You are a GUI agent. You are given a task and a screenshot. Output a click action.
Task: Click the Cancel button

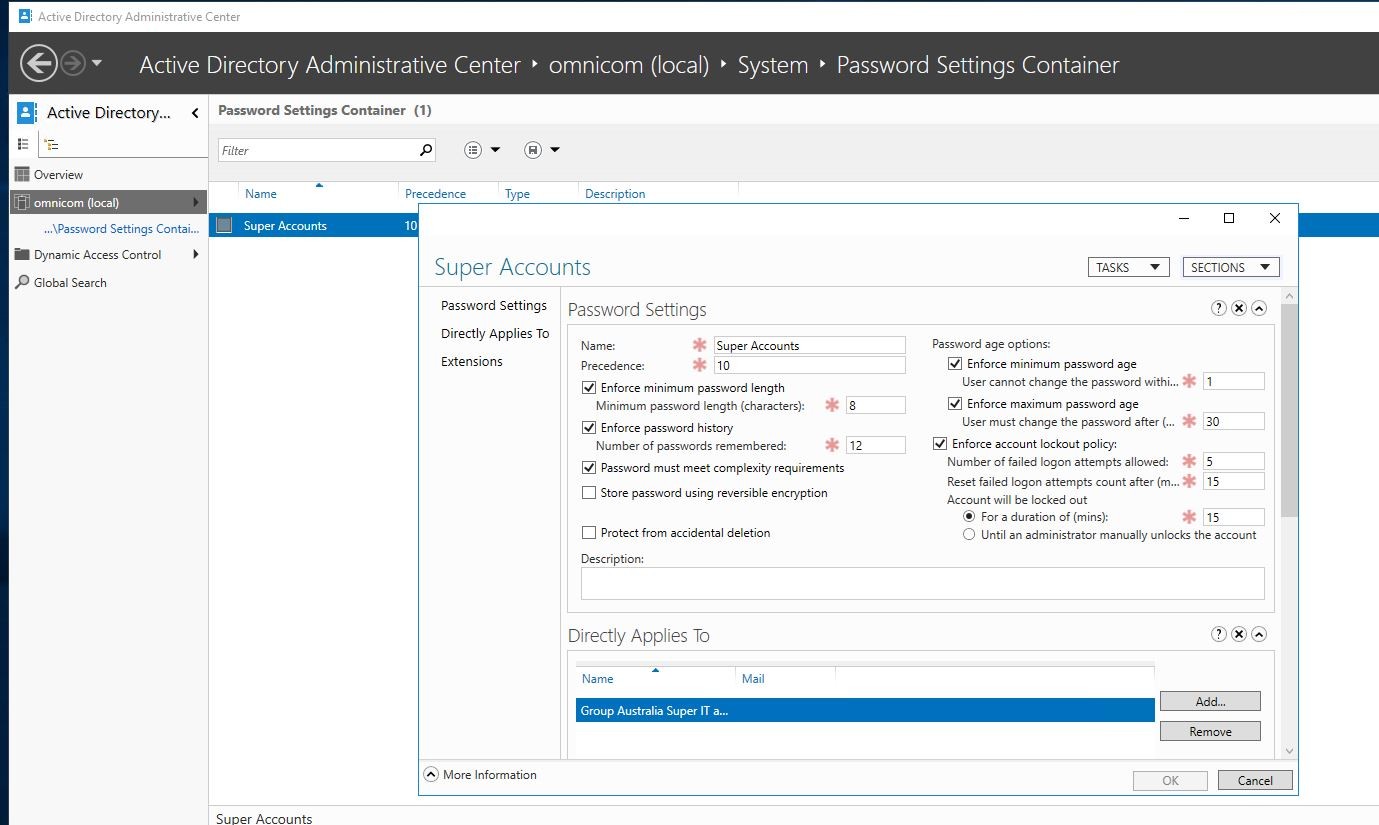tap(1255, 781)
